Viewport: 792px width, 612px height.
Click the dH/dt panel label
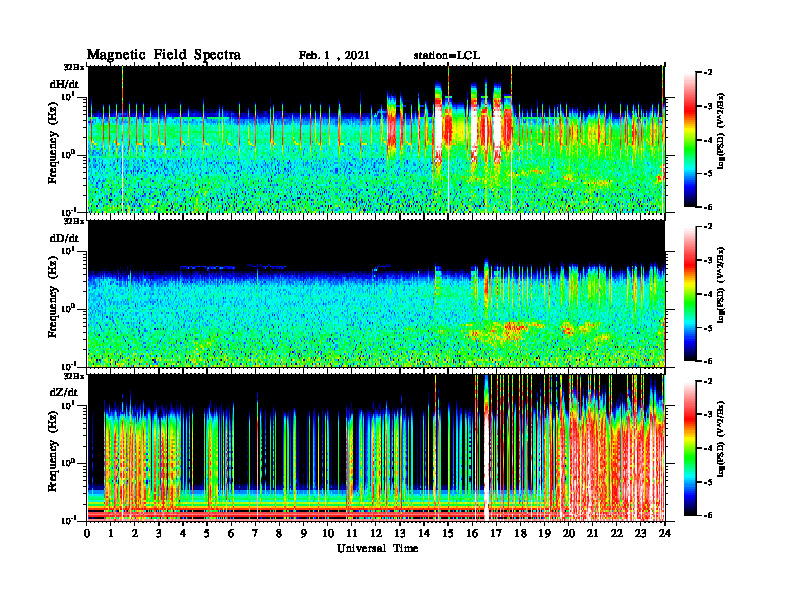[64, 84]
